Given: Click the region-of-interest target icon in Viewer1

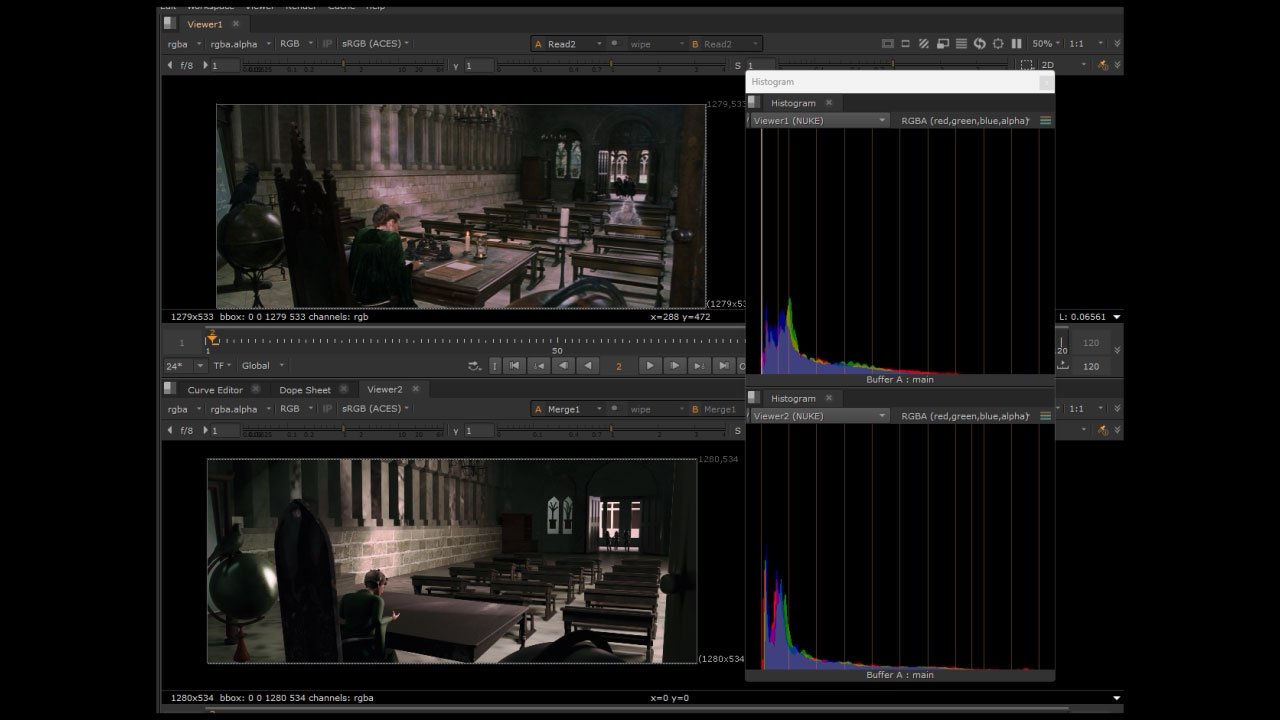Looking at the screenshot, I should click(x=998, y=44).
